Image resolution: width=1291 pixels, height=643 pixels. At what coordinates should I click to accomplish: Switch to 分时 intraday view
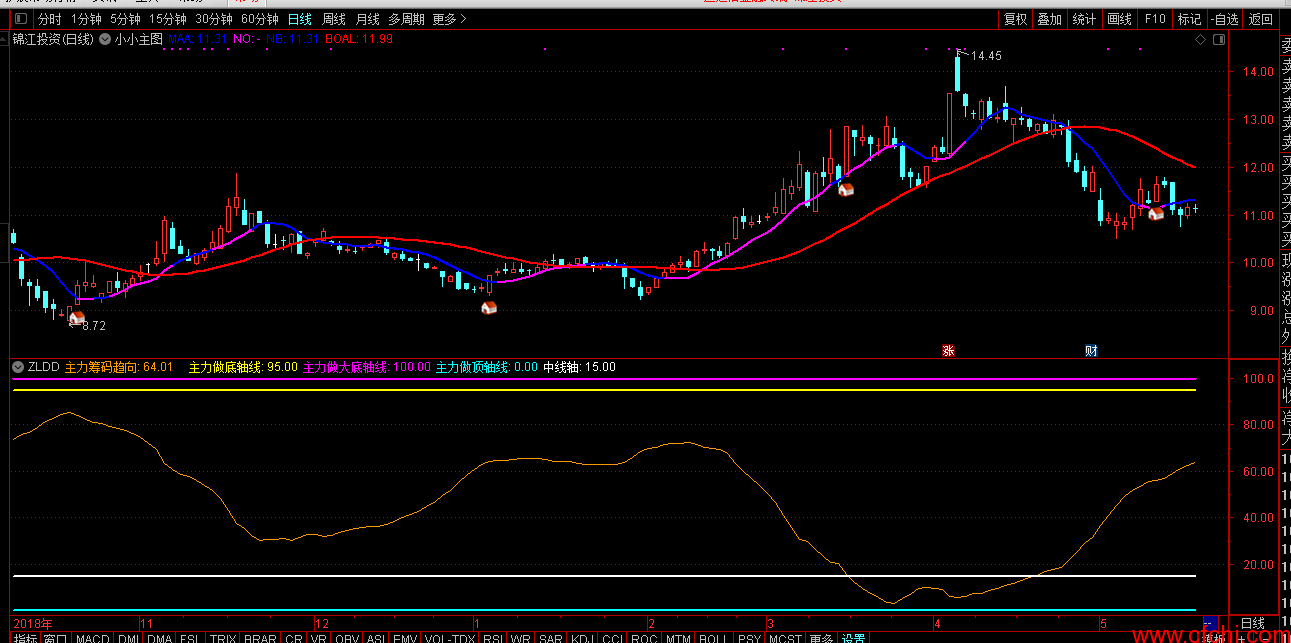(x=49, y=19)
